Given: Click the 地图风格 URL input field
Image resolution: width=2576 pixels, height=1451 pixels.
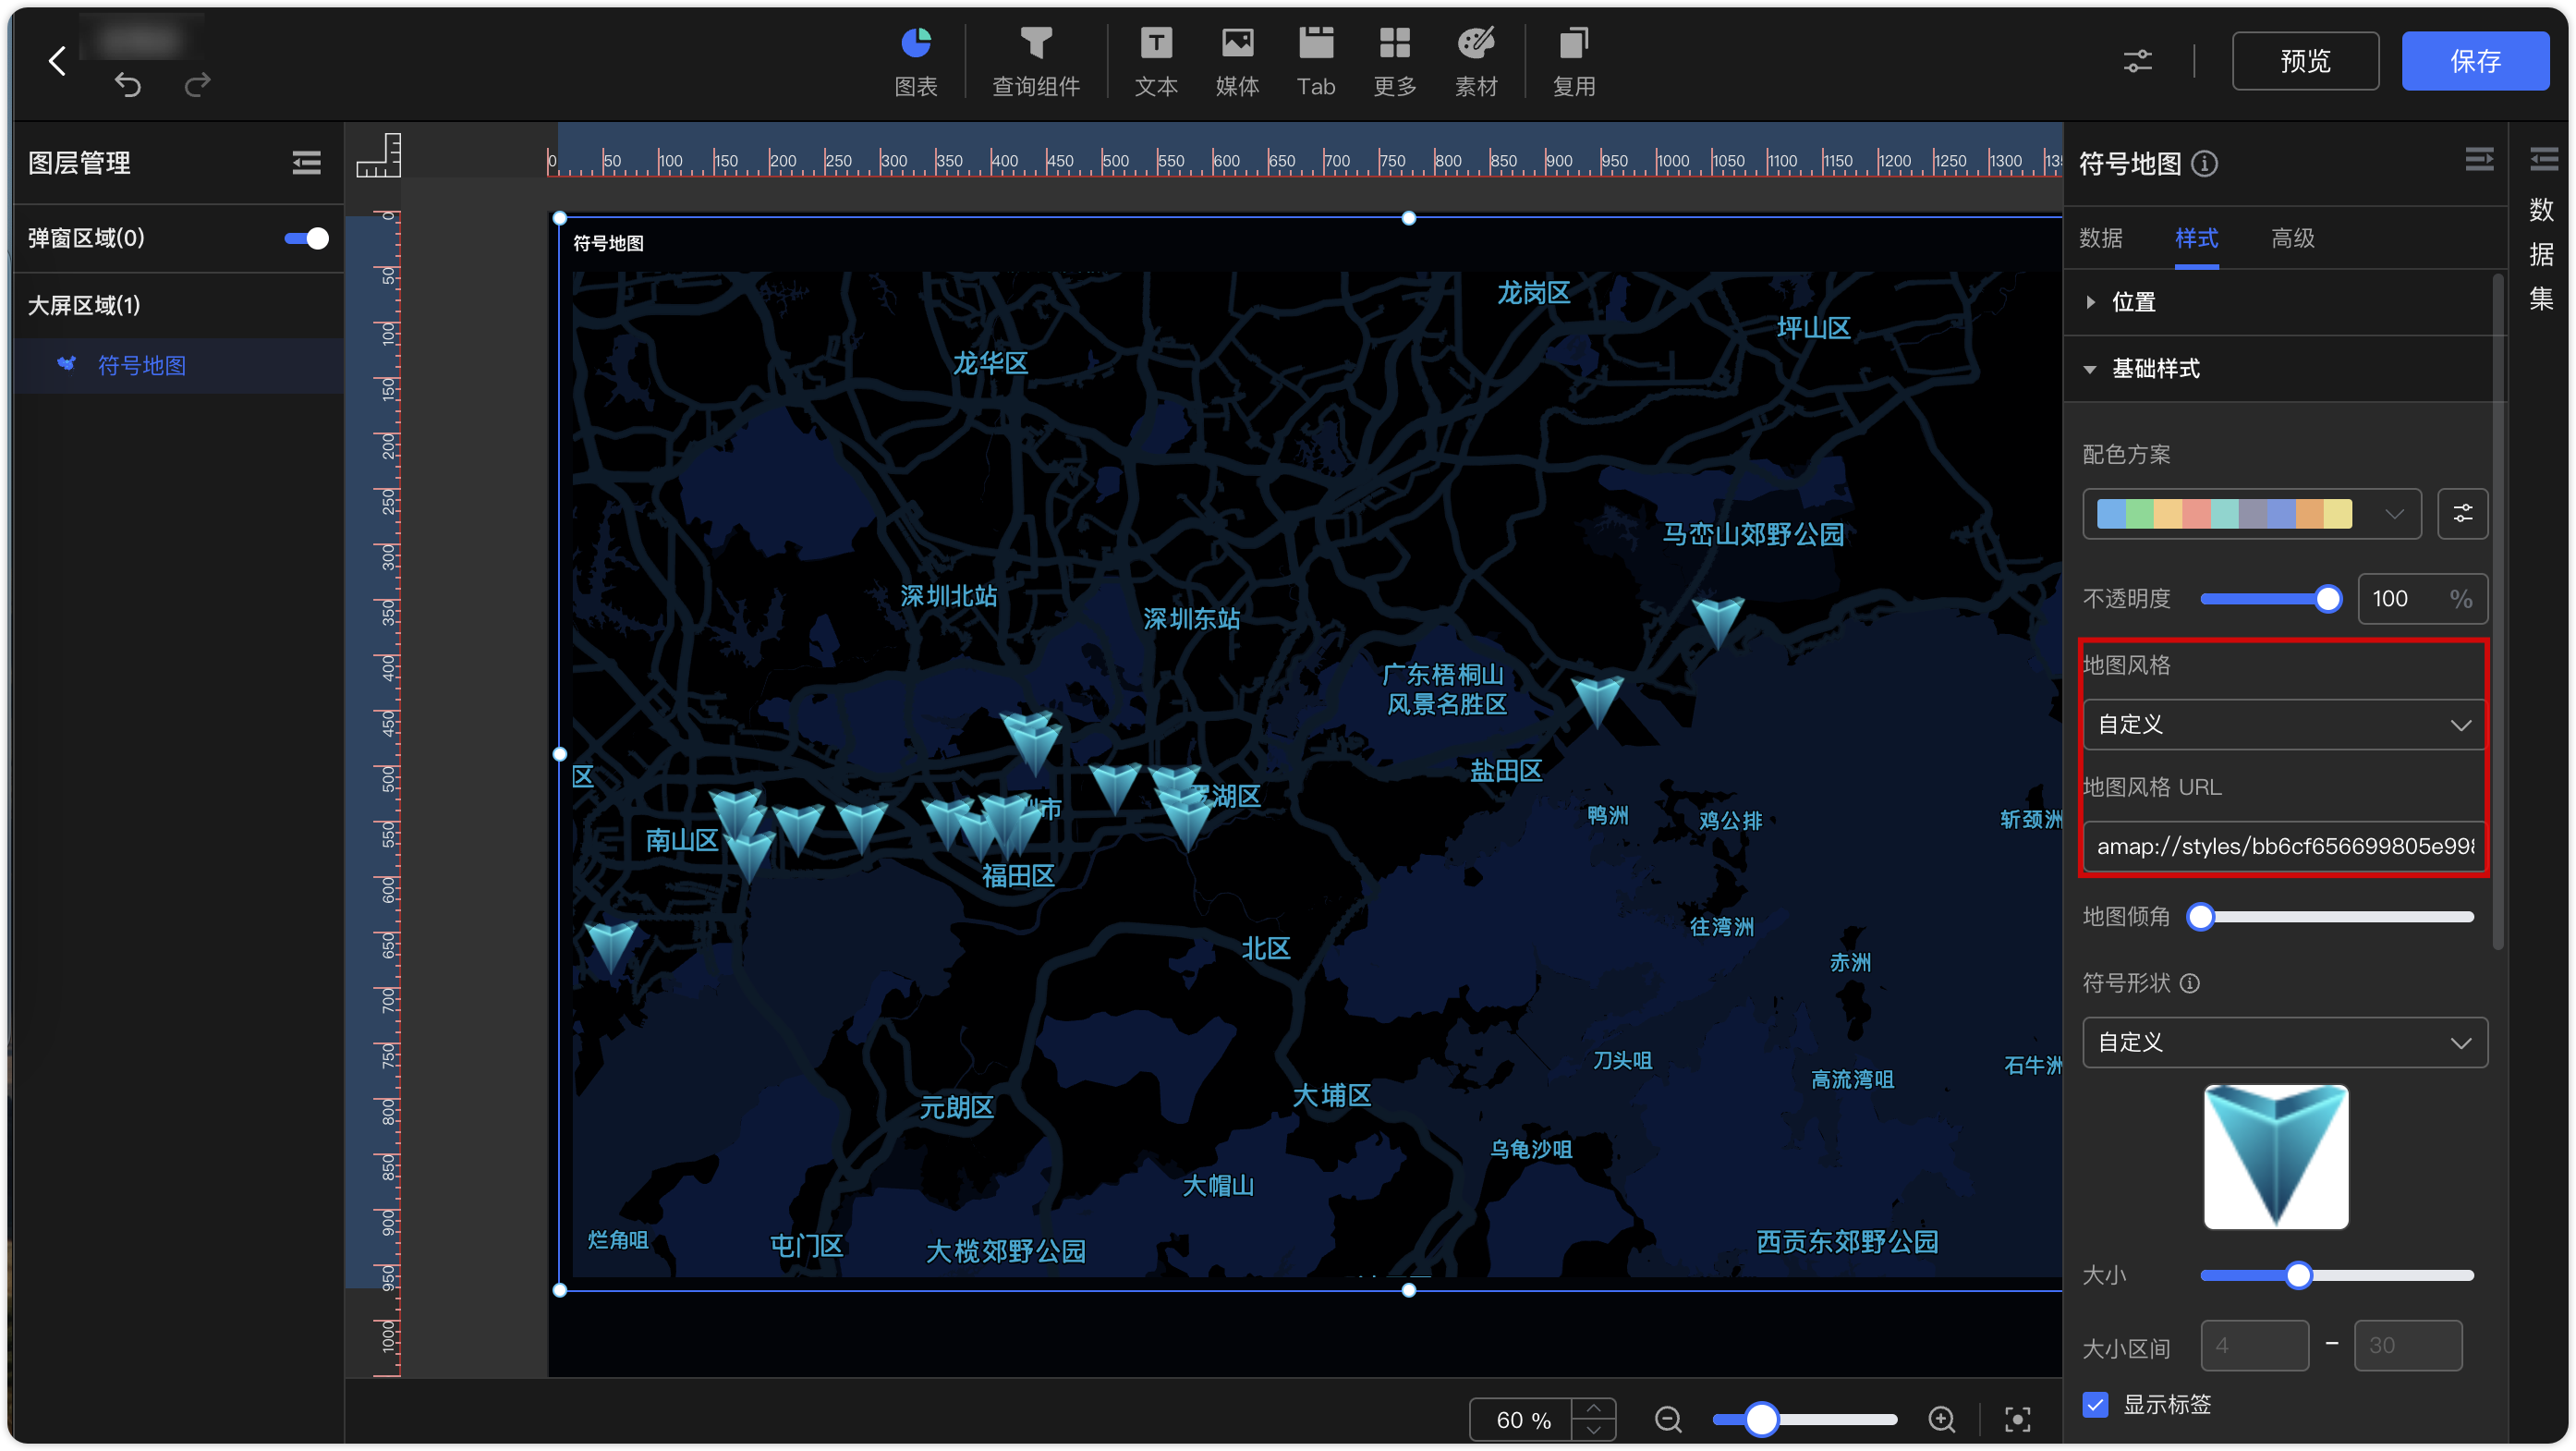Looking at the screenshot, I should [x=2284, y=846].
